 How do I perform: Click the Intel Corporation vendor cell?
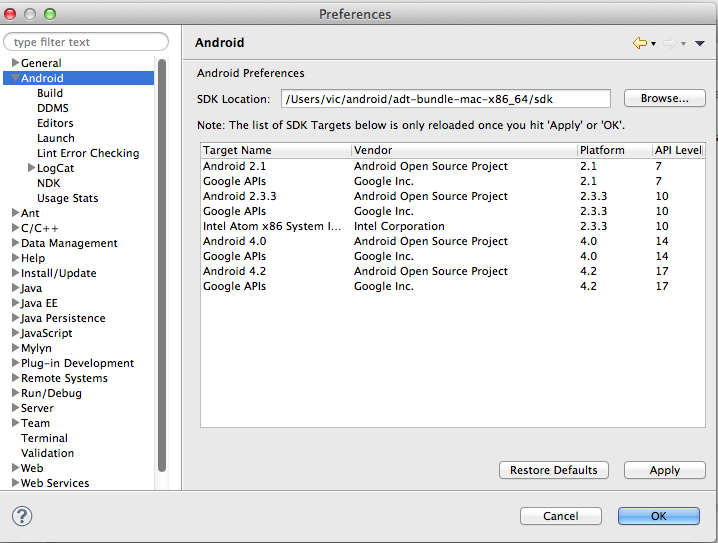coord(399,226)
